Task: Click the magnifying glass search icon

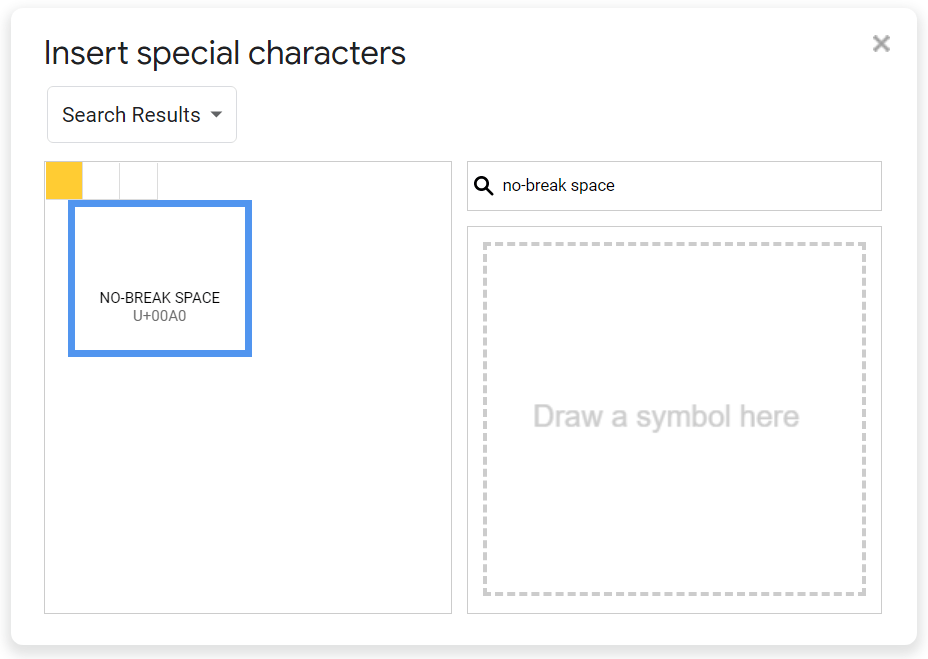Action: 484,186
